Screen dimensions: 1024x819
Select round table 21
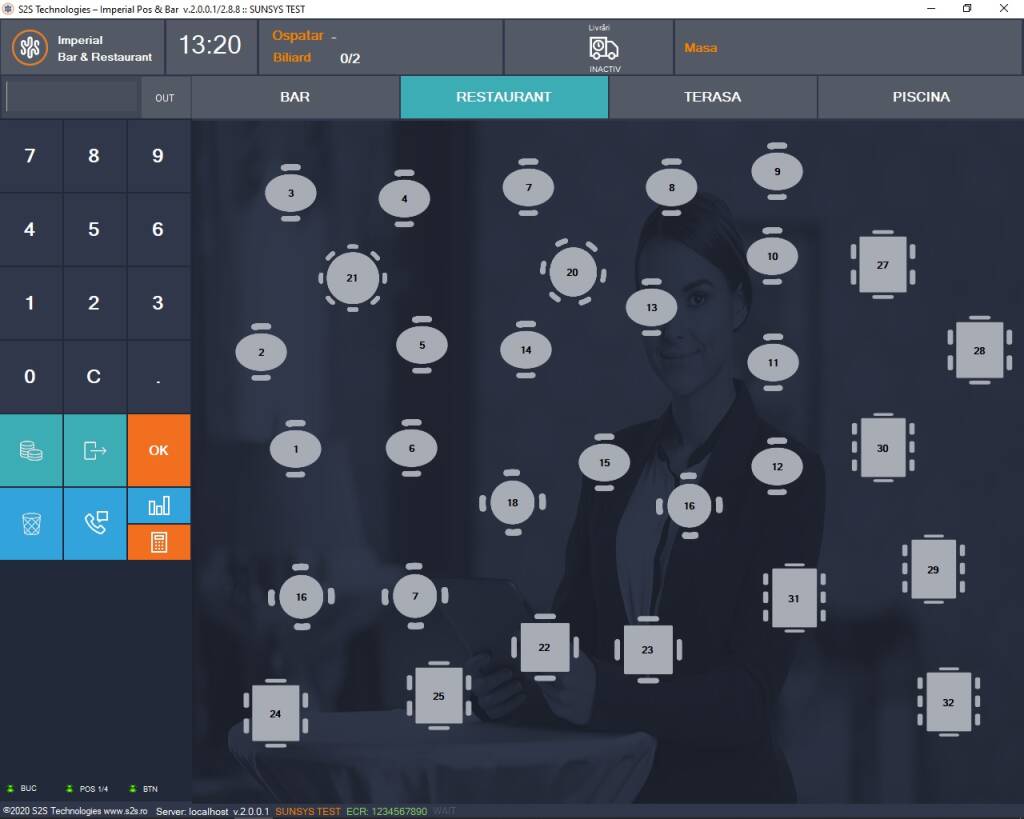352,278
